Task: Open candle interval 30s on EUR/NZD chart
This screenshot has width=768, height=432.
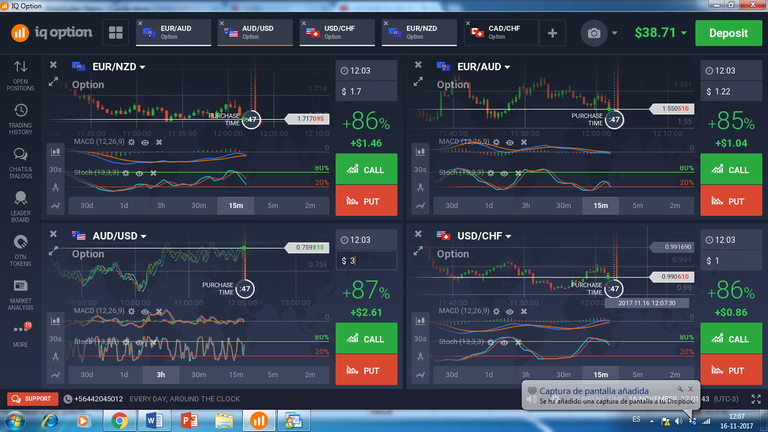Action: click(x=55, y=169)
